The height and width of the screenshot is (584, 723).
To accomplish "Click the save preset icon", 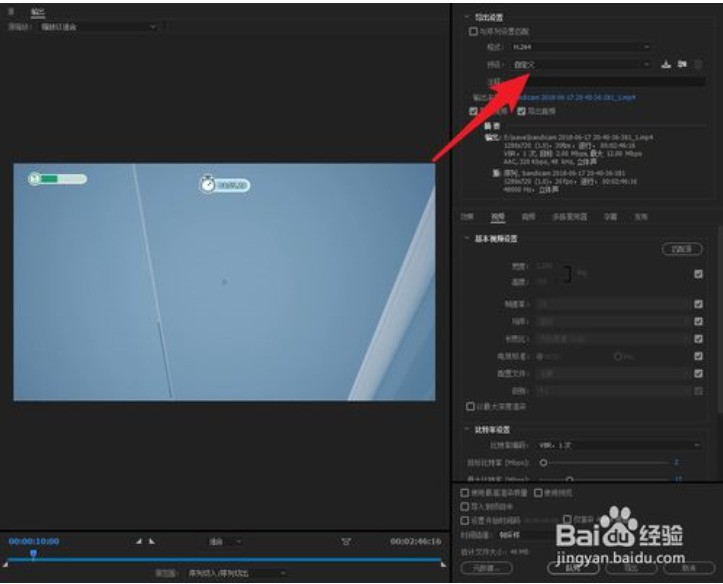I will [x=667, y=64].
